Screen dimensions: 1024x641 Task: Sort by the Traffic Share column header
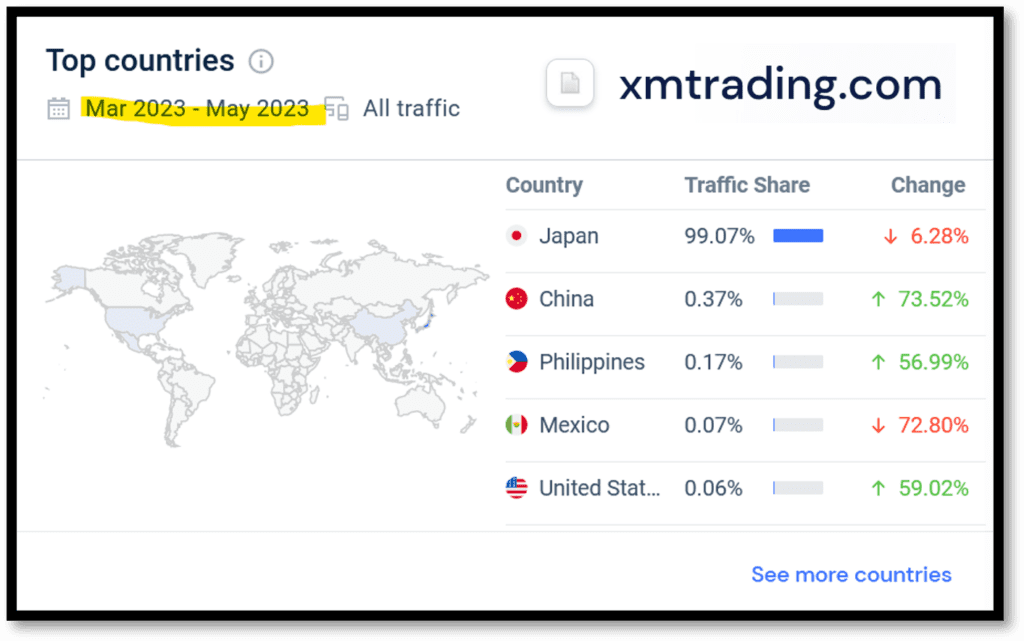pos(747,185)
